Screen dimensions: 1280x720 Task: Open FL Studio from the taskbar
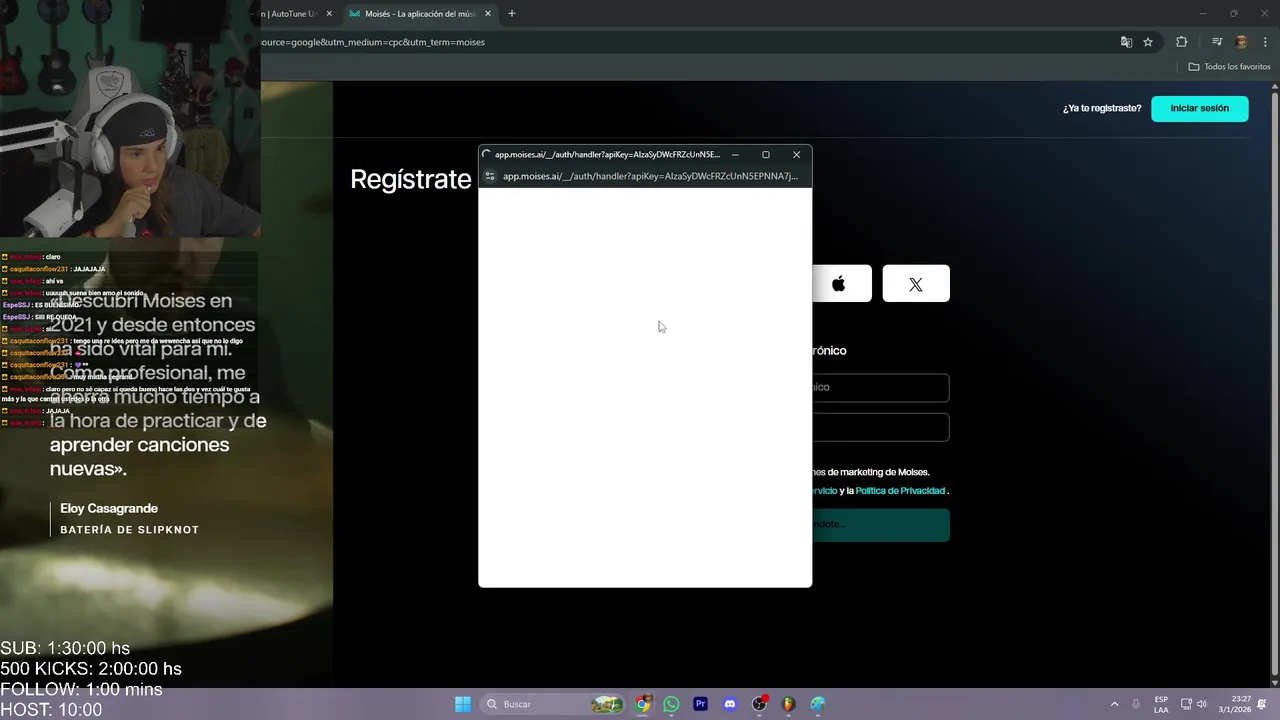pyautogui.click(x=788, y=704)
